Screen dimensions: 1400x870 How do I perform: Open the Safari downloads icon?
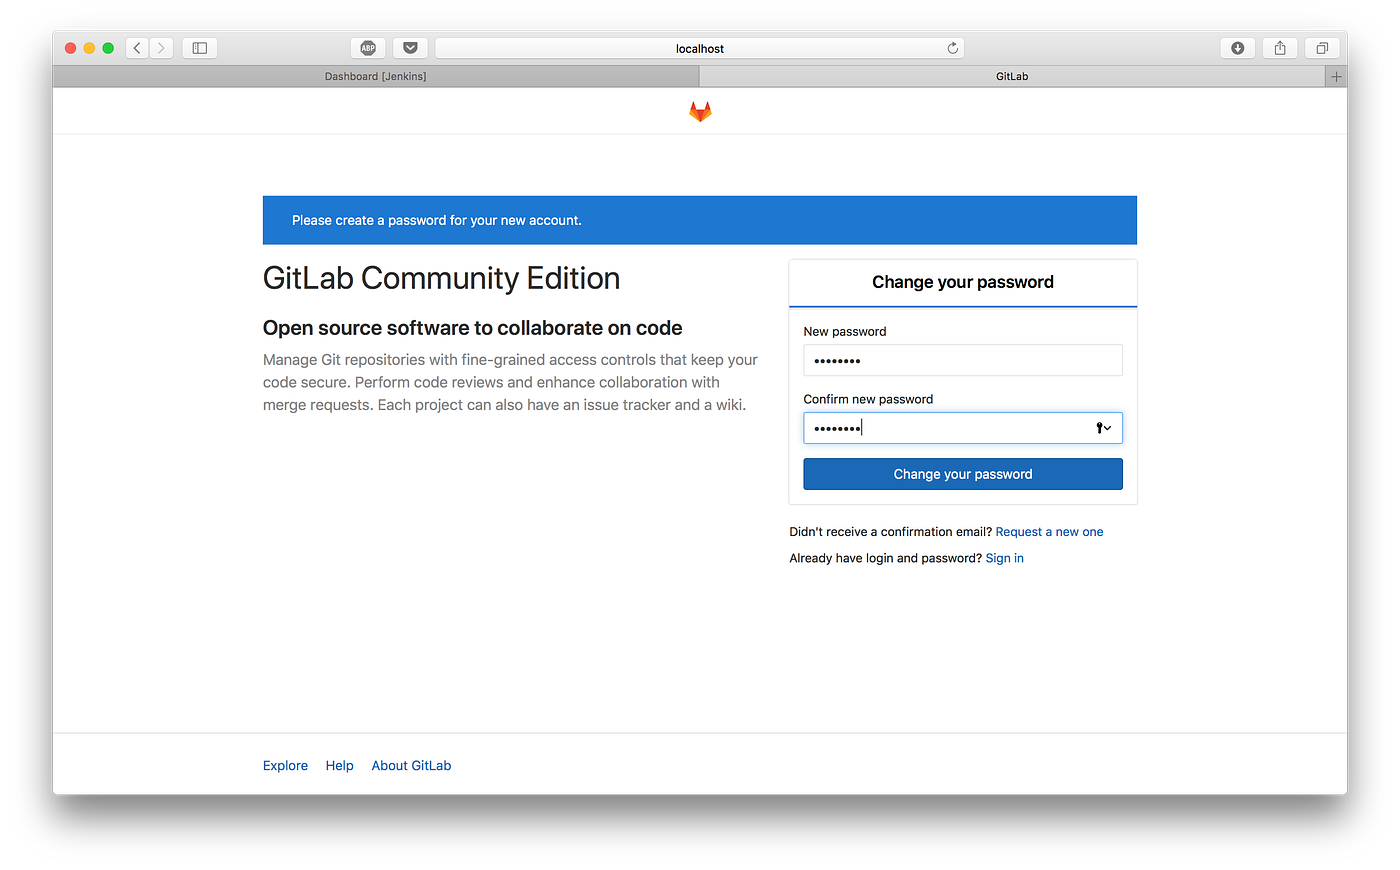[1237, 47]
